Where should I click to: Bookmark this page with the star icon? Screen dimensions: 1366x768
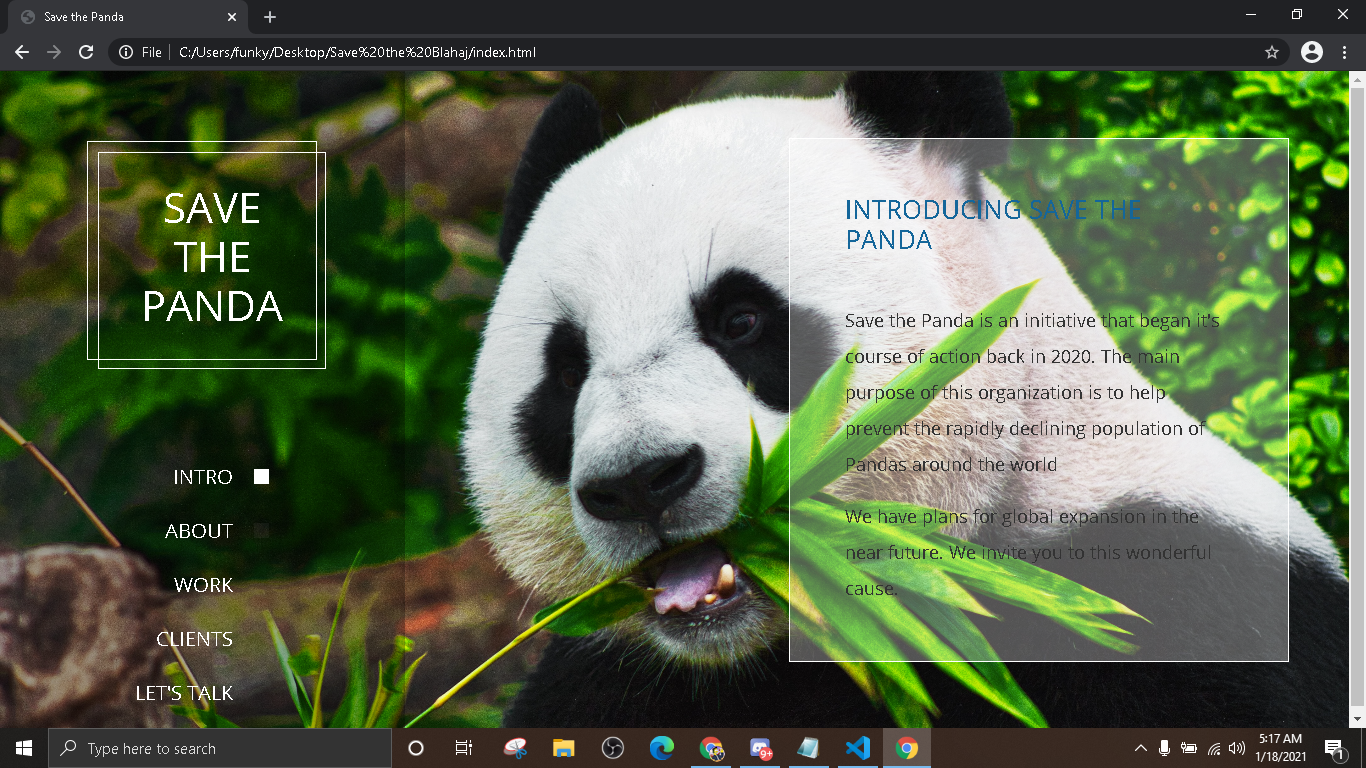[1272, 52]
